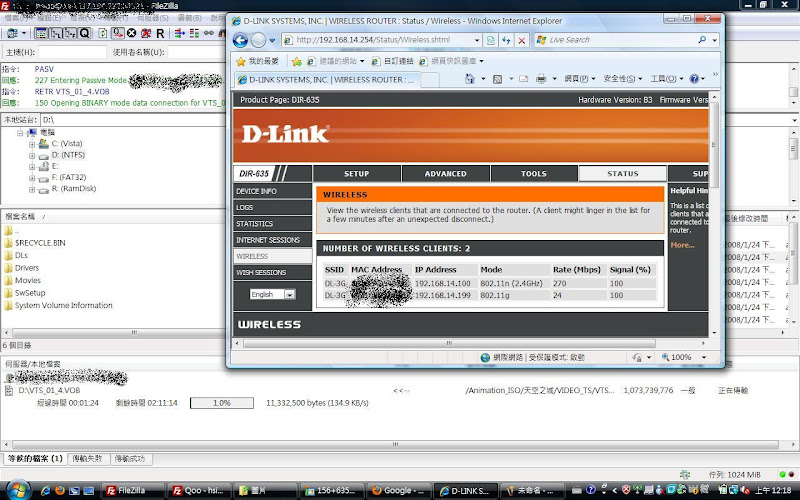Screen dimensions: 800x500
Task: Click the IE back navigation button
Action: click(x=241, y=40)
